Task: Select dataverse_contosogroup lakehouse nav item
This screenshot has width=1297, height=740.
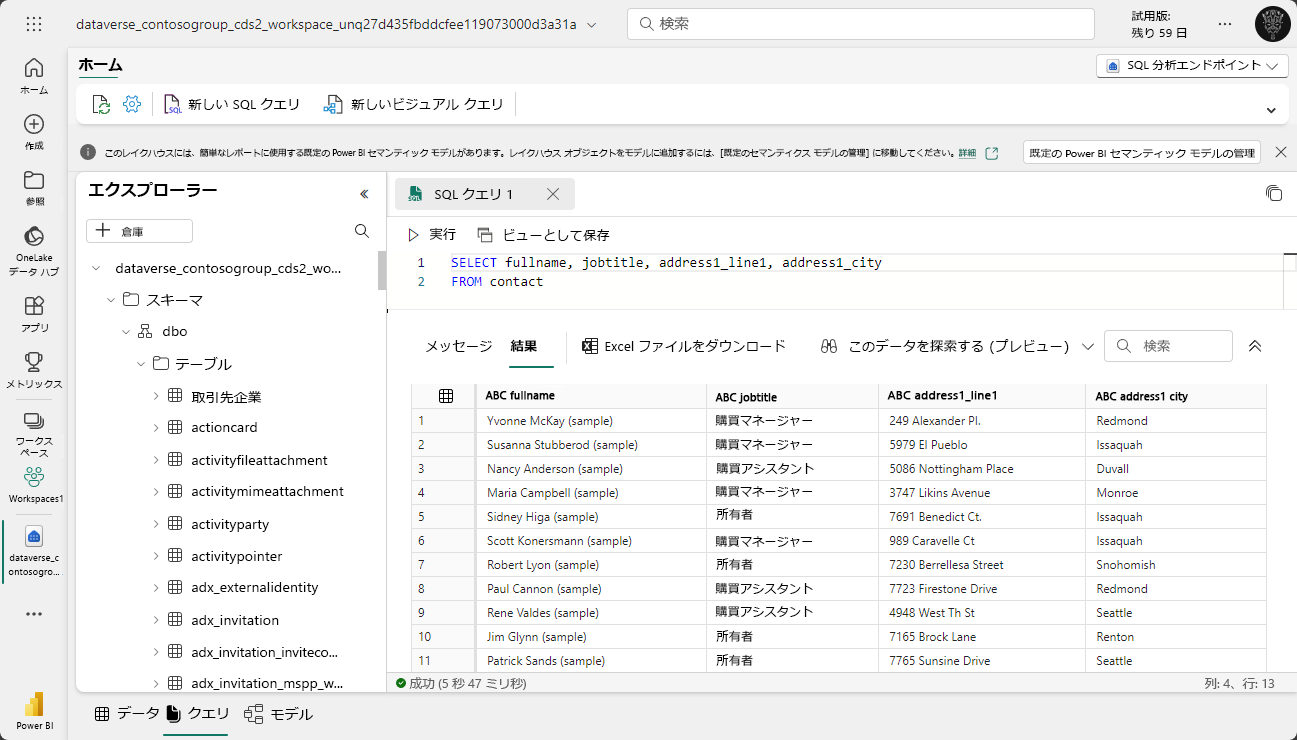Action: [35, 552]
